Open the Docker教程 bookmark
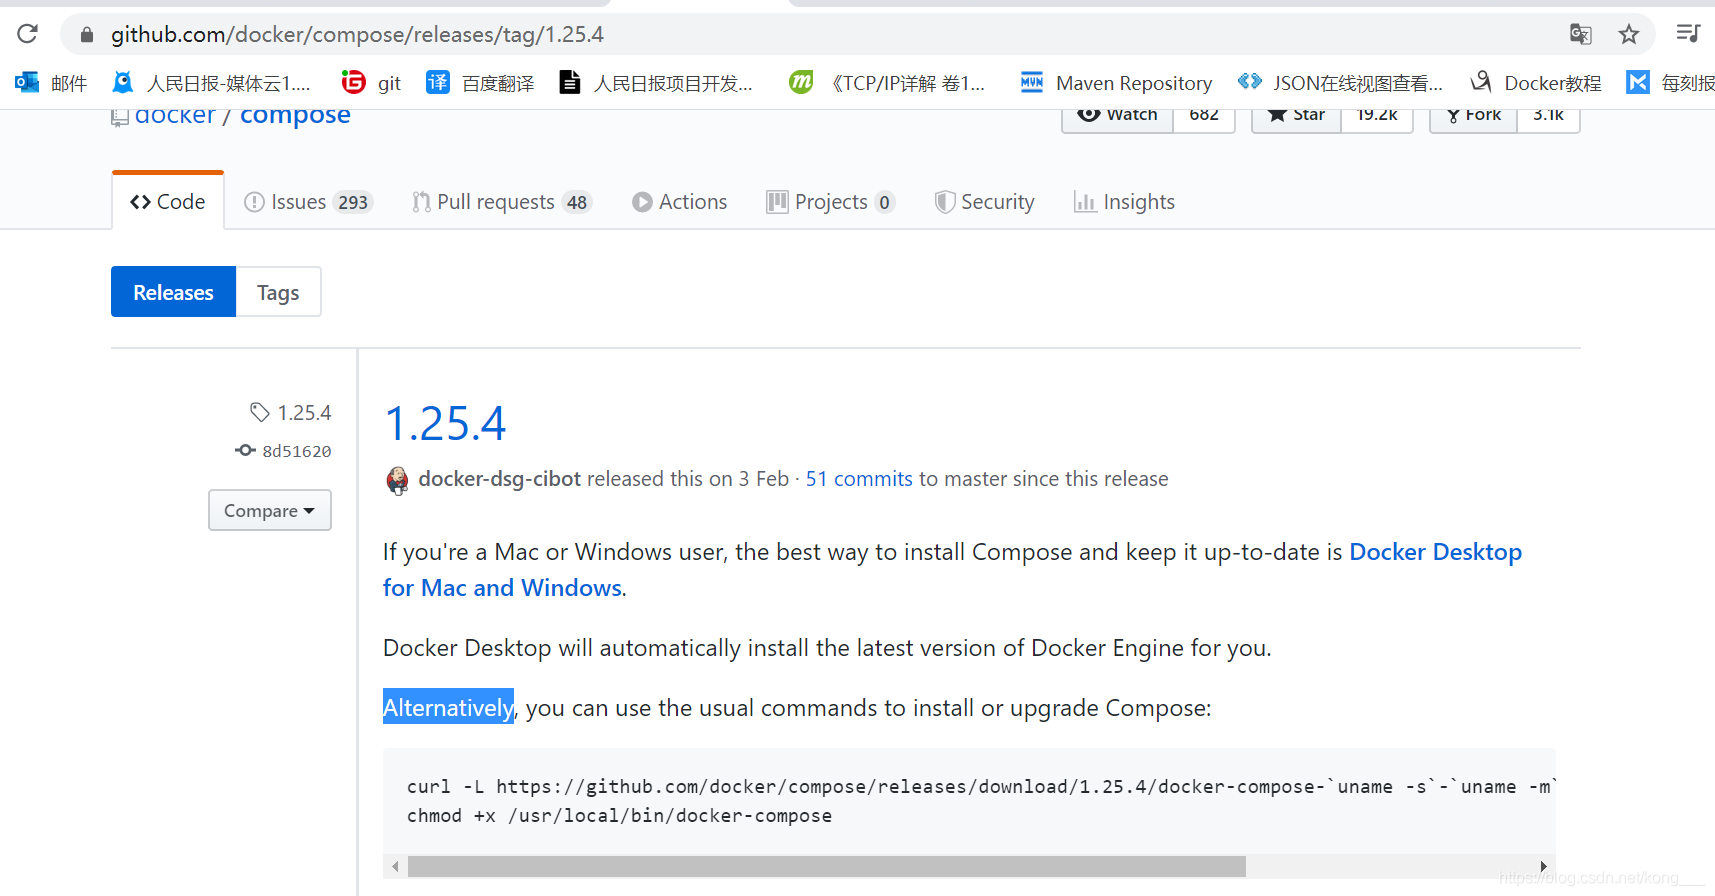The image size is (1715, 896). (1535, 83)
